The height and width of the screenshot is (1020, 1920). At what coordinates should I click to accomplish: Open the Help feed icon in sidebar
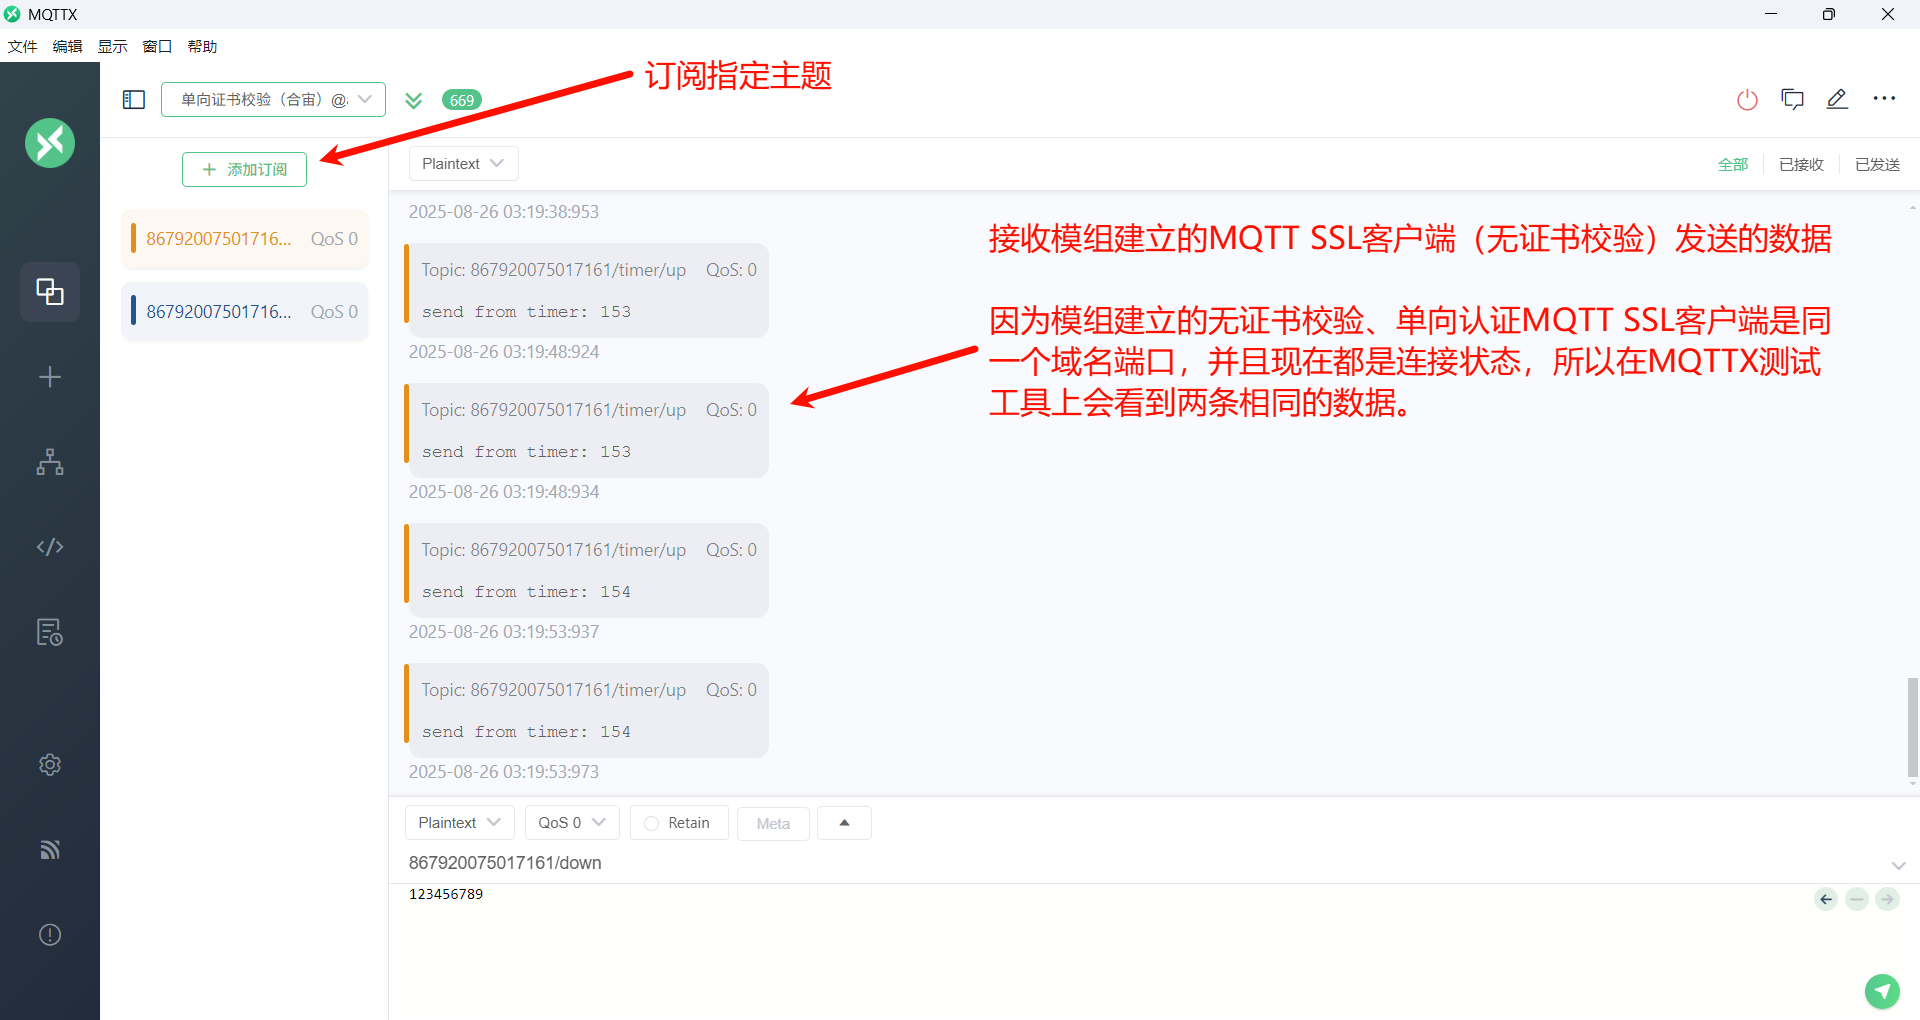pos(50,850)
